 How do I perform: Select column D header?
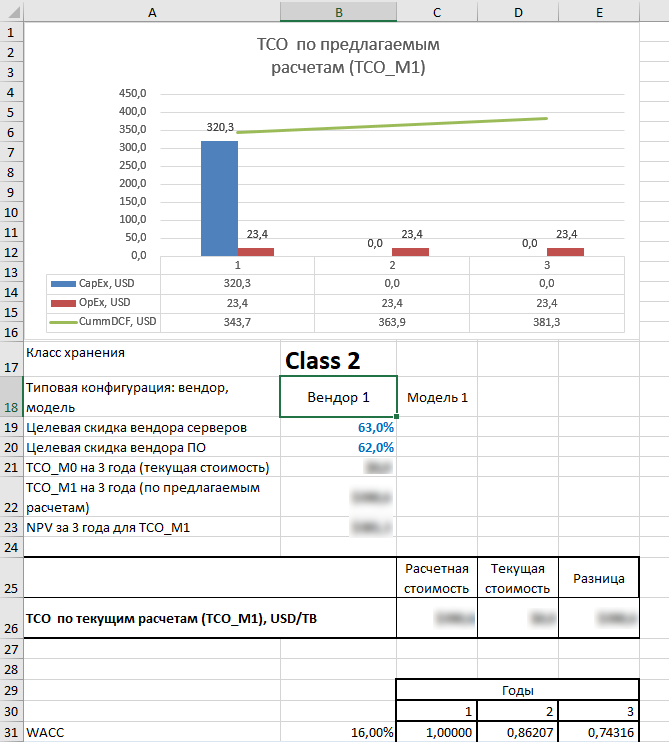[518, 12]
